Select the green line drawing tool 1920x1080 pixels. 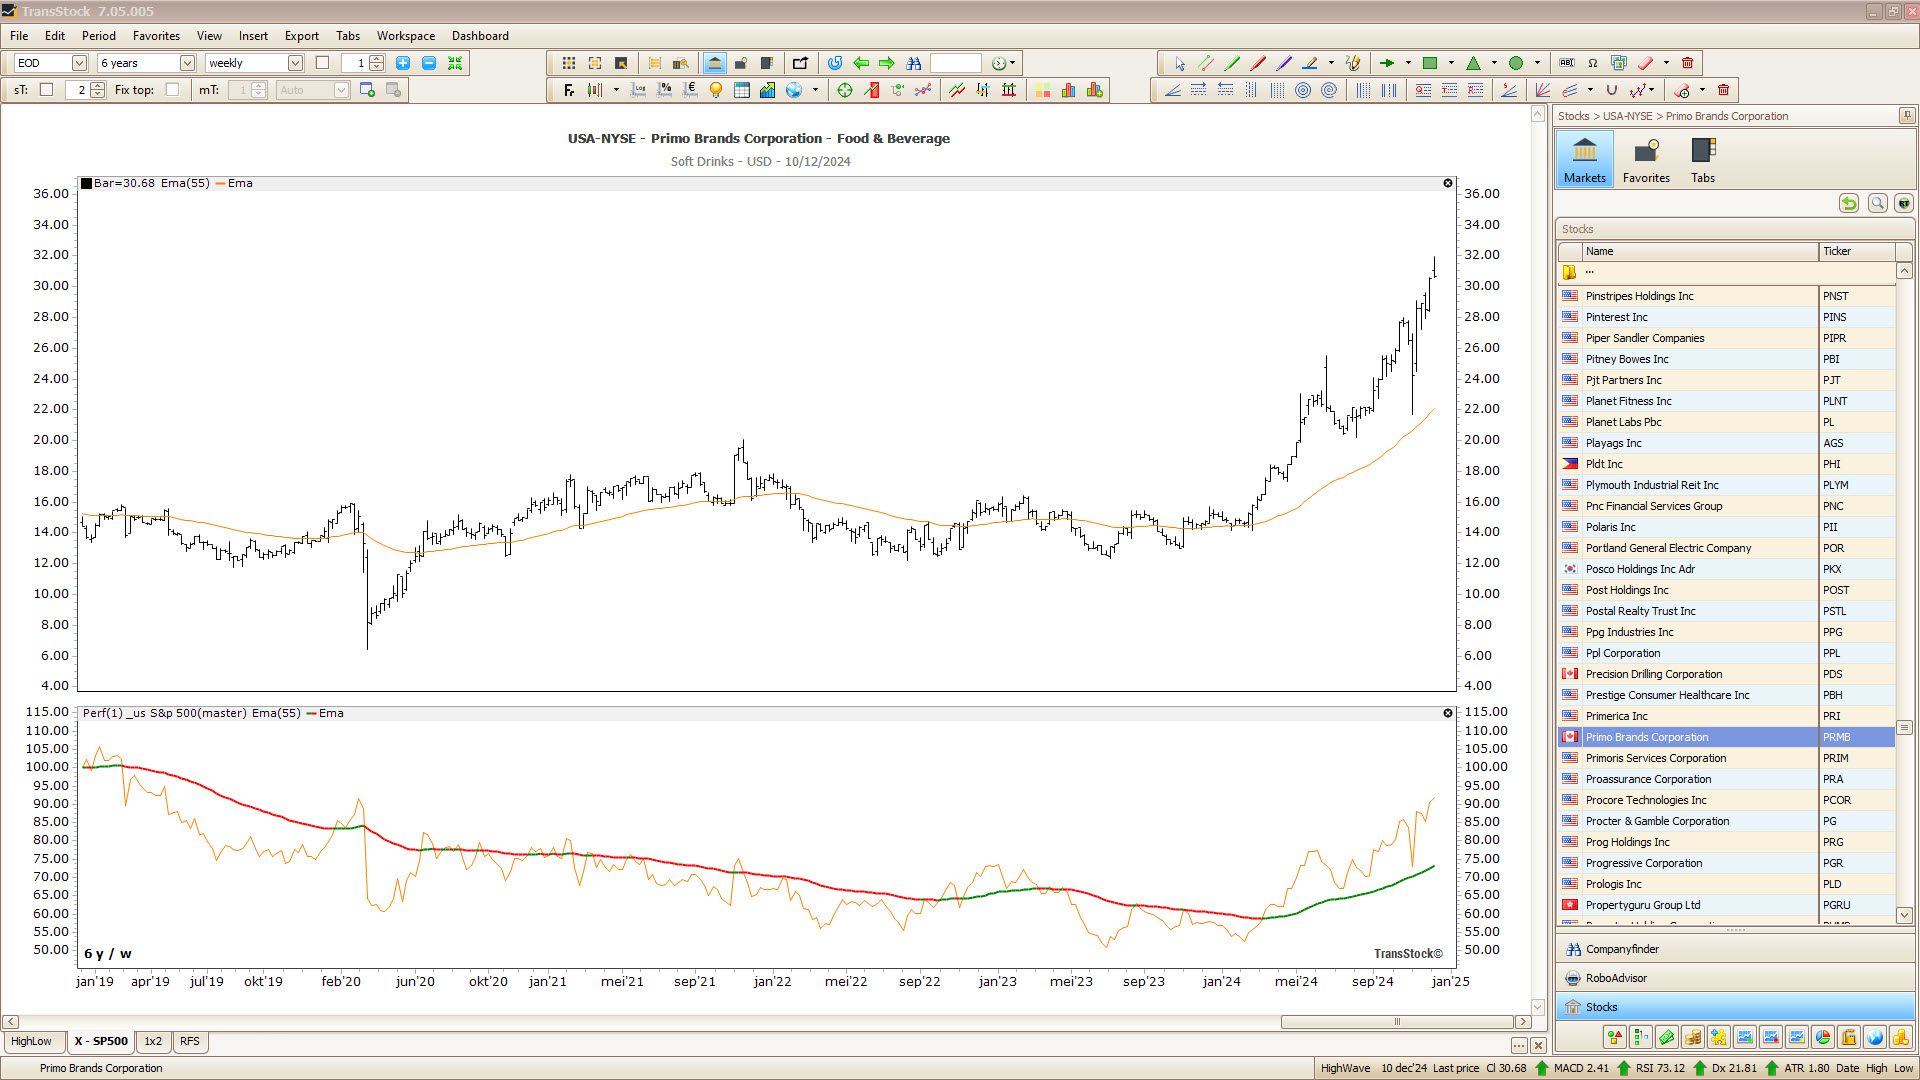click(1232, 63)
